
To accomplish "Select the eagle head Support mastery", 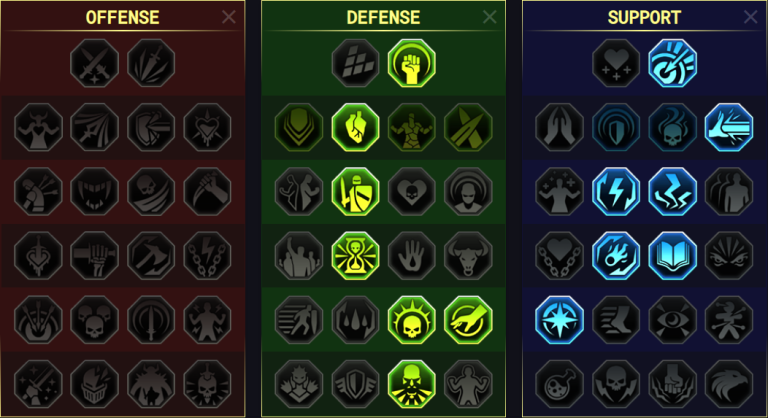I will tap(729, 384).
